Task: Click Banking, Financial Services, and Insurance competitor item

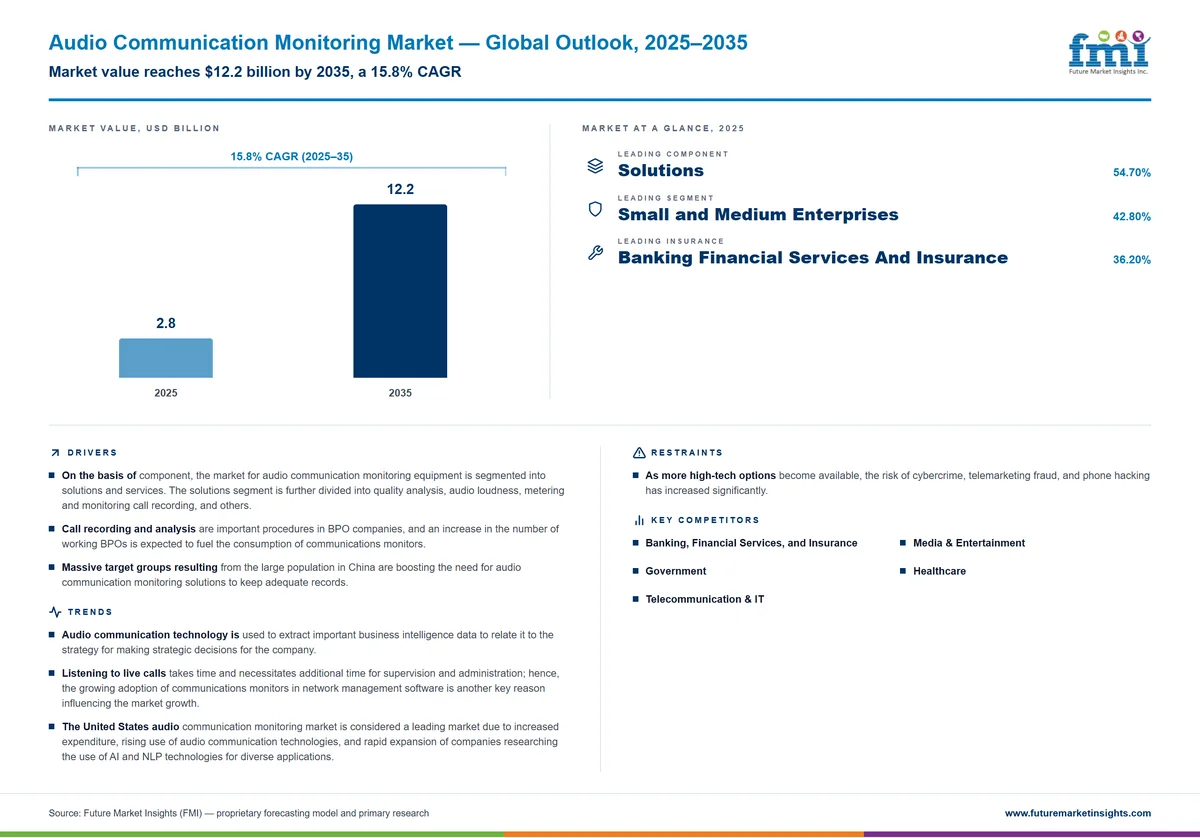Action: [x=751, y=543]
